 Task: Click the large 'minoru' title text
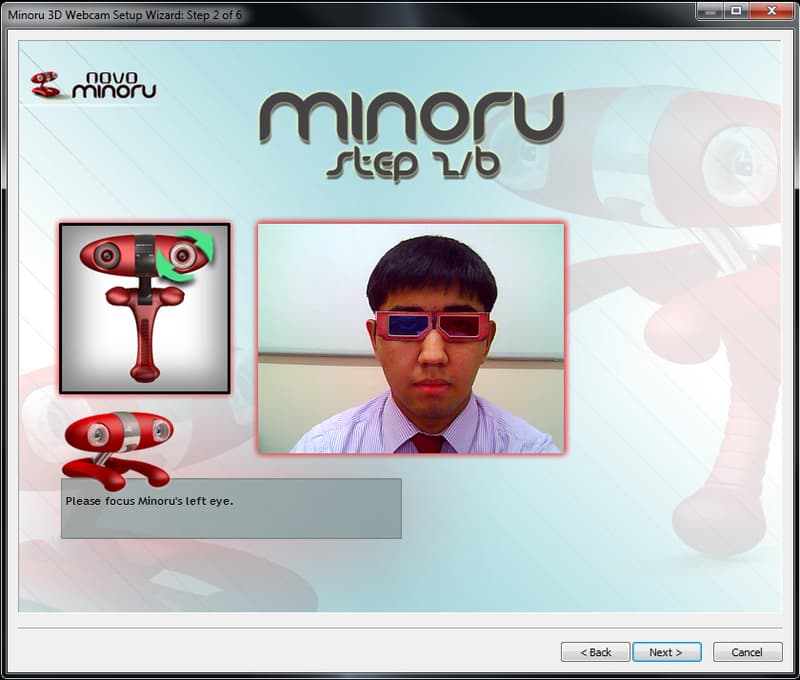[412, 117]
